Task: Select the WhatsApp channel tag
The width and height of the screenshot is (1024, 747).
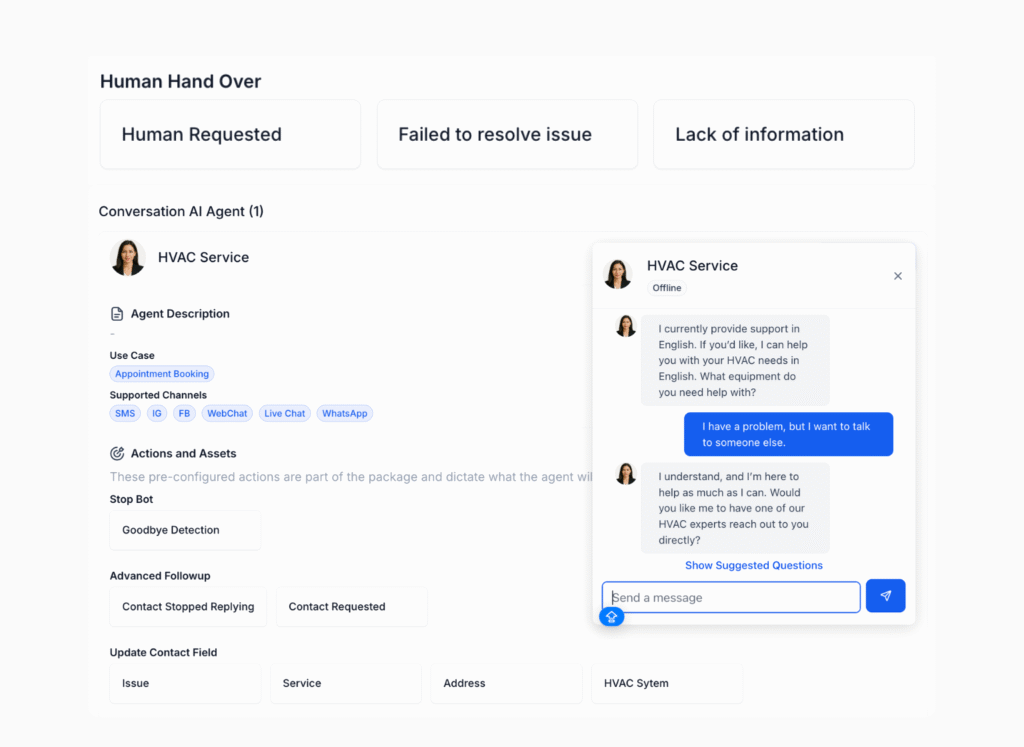Action: pyautogui.click(x=344, y=413)
